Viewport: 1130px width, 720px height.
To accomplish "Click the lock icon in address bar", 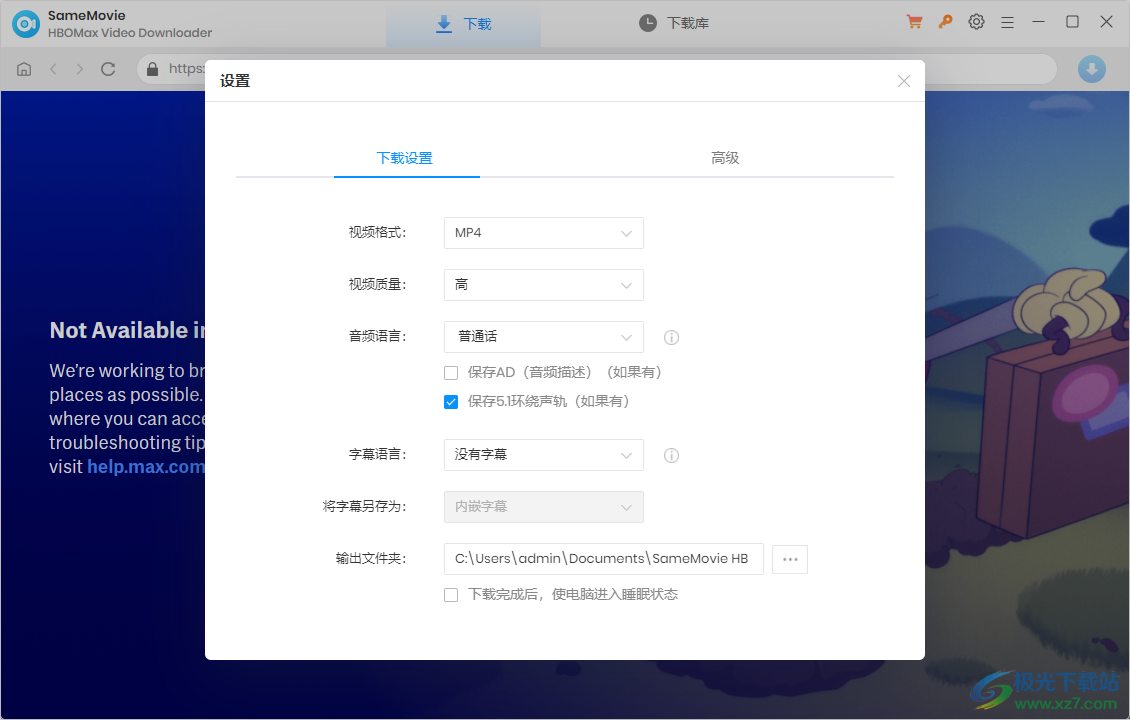I will click(152, 69).
